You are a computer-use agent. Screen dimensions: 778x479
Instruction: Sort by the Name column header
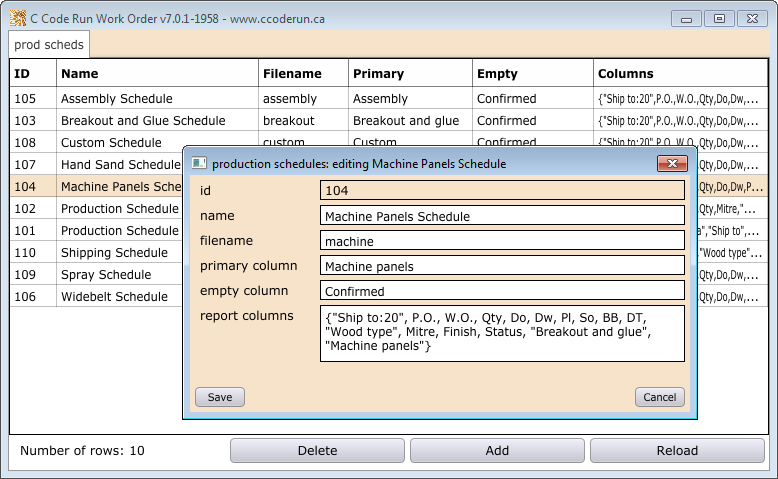click(x=157, y=73)
